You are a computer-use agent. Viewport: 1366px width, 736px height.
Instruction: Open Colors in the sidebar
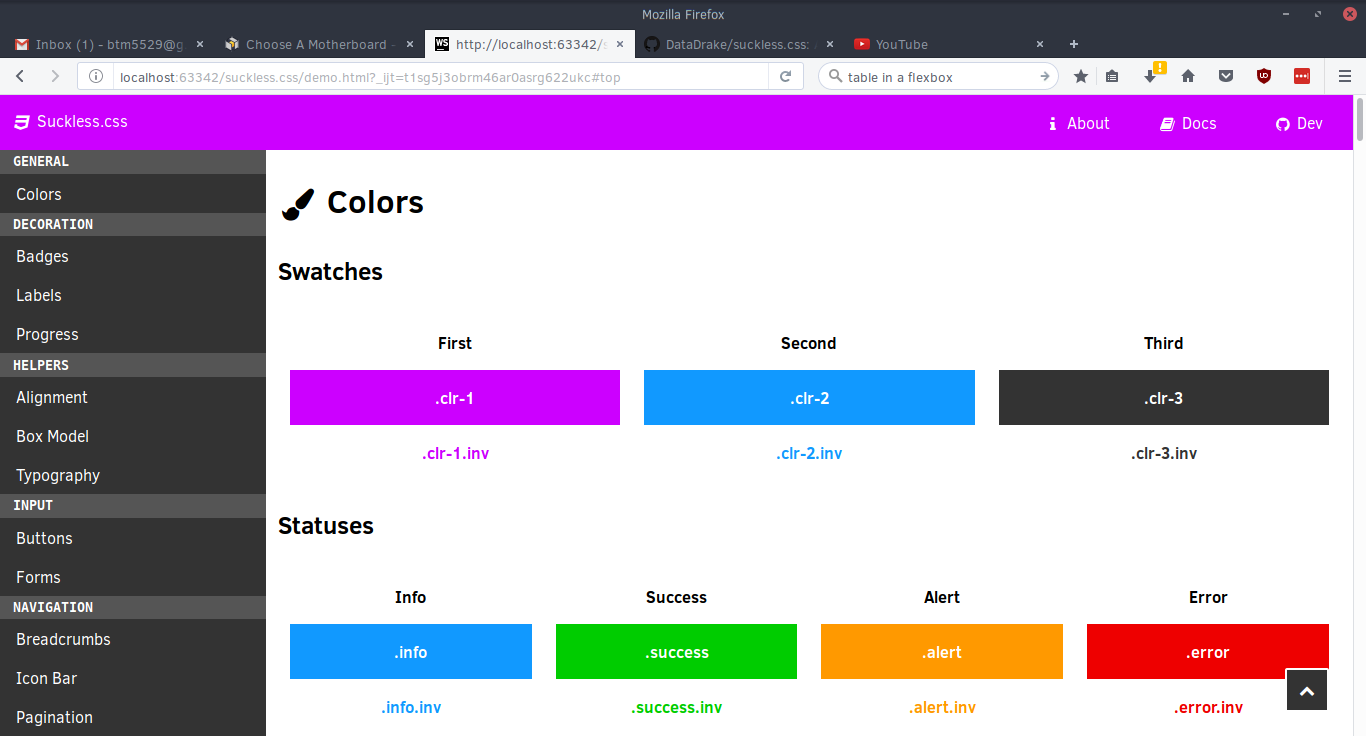tap(133, 194)
